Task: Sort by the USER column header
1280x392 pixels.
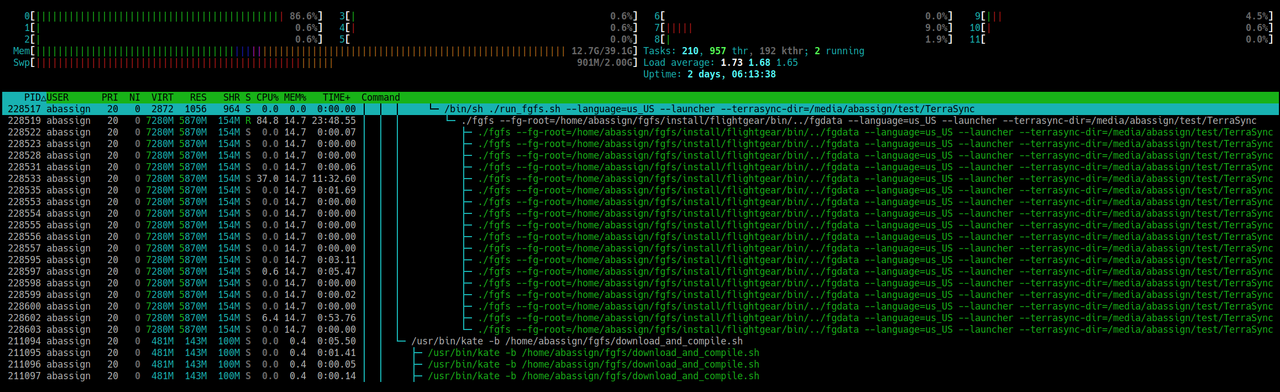Action: click(58, 97)
